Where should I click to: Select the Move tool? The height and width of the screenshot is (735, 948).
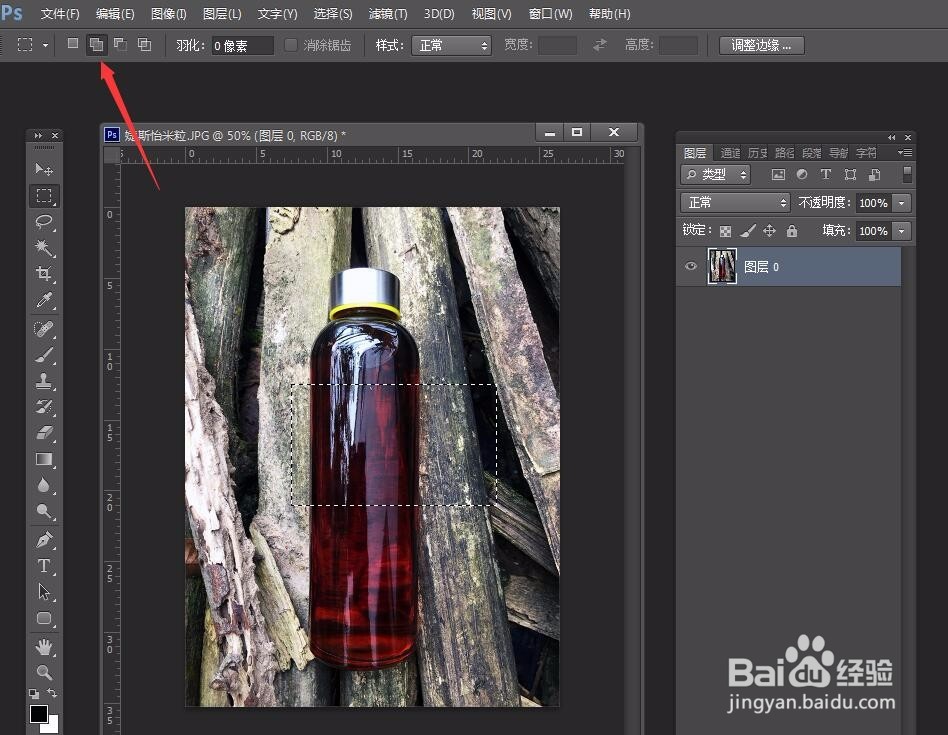click(44, 169)
